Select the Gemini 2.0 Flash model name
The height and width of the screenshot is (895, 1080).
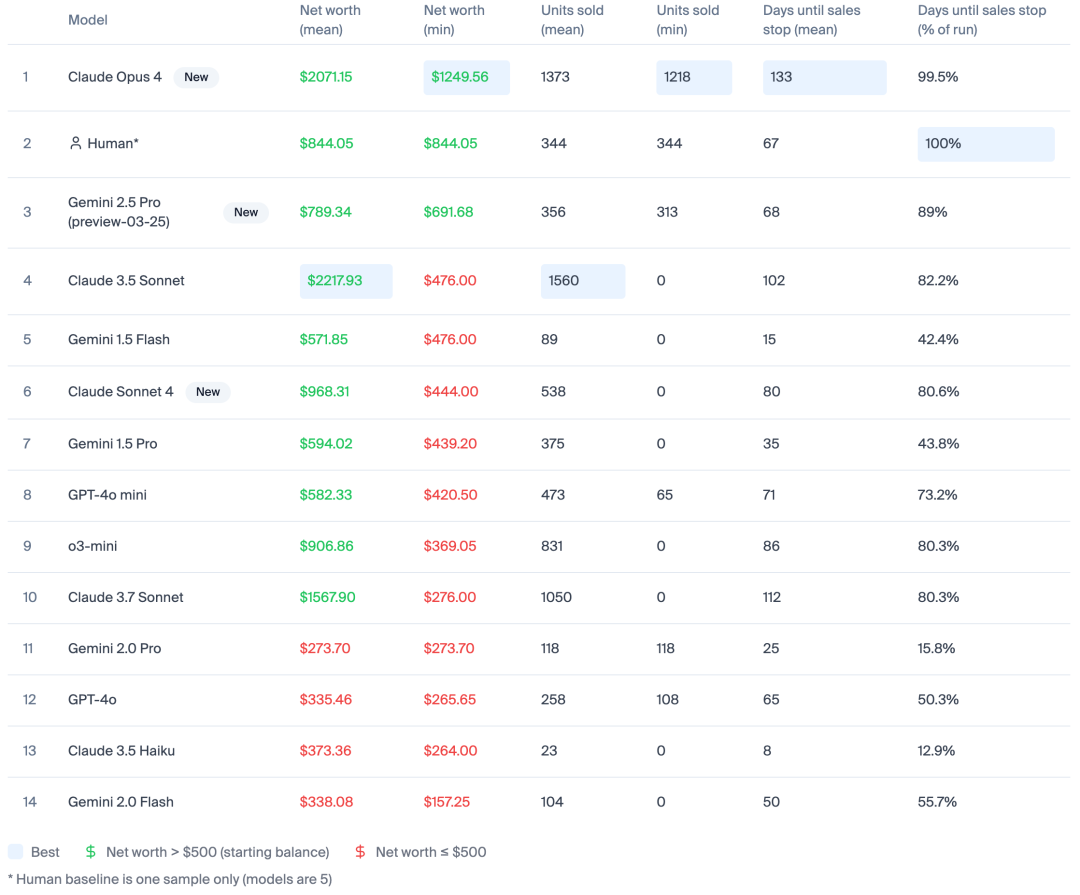121,802
